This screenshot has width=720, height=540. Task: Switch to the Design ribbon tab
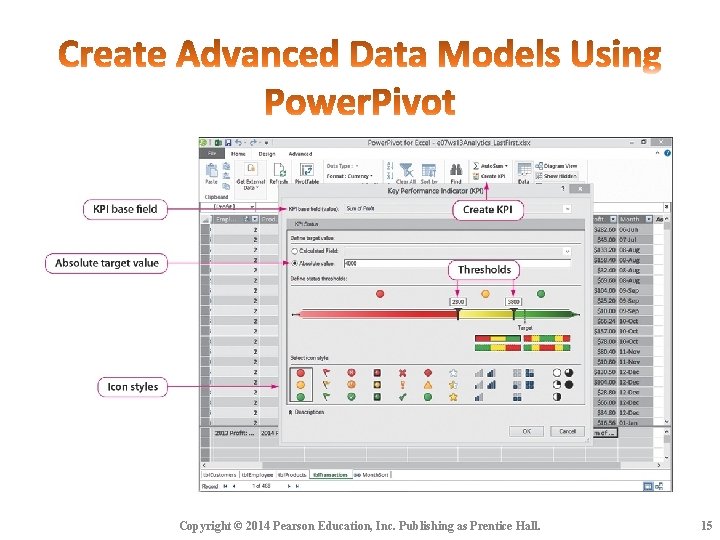(266, 154)
